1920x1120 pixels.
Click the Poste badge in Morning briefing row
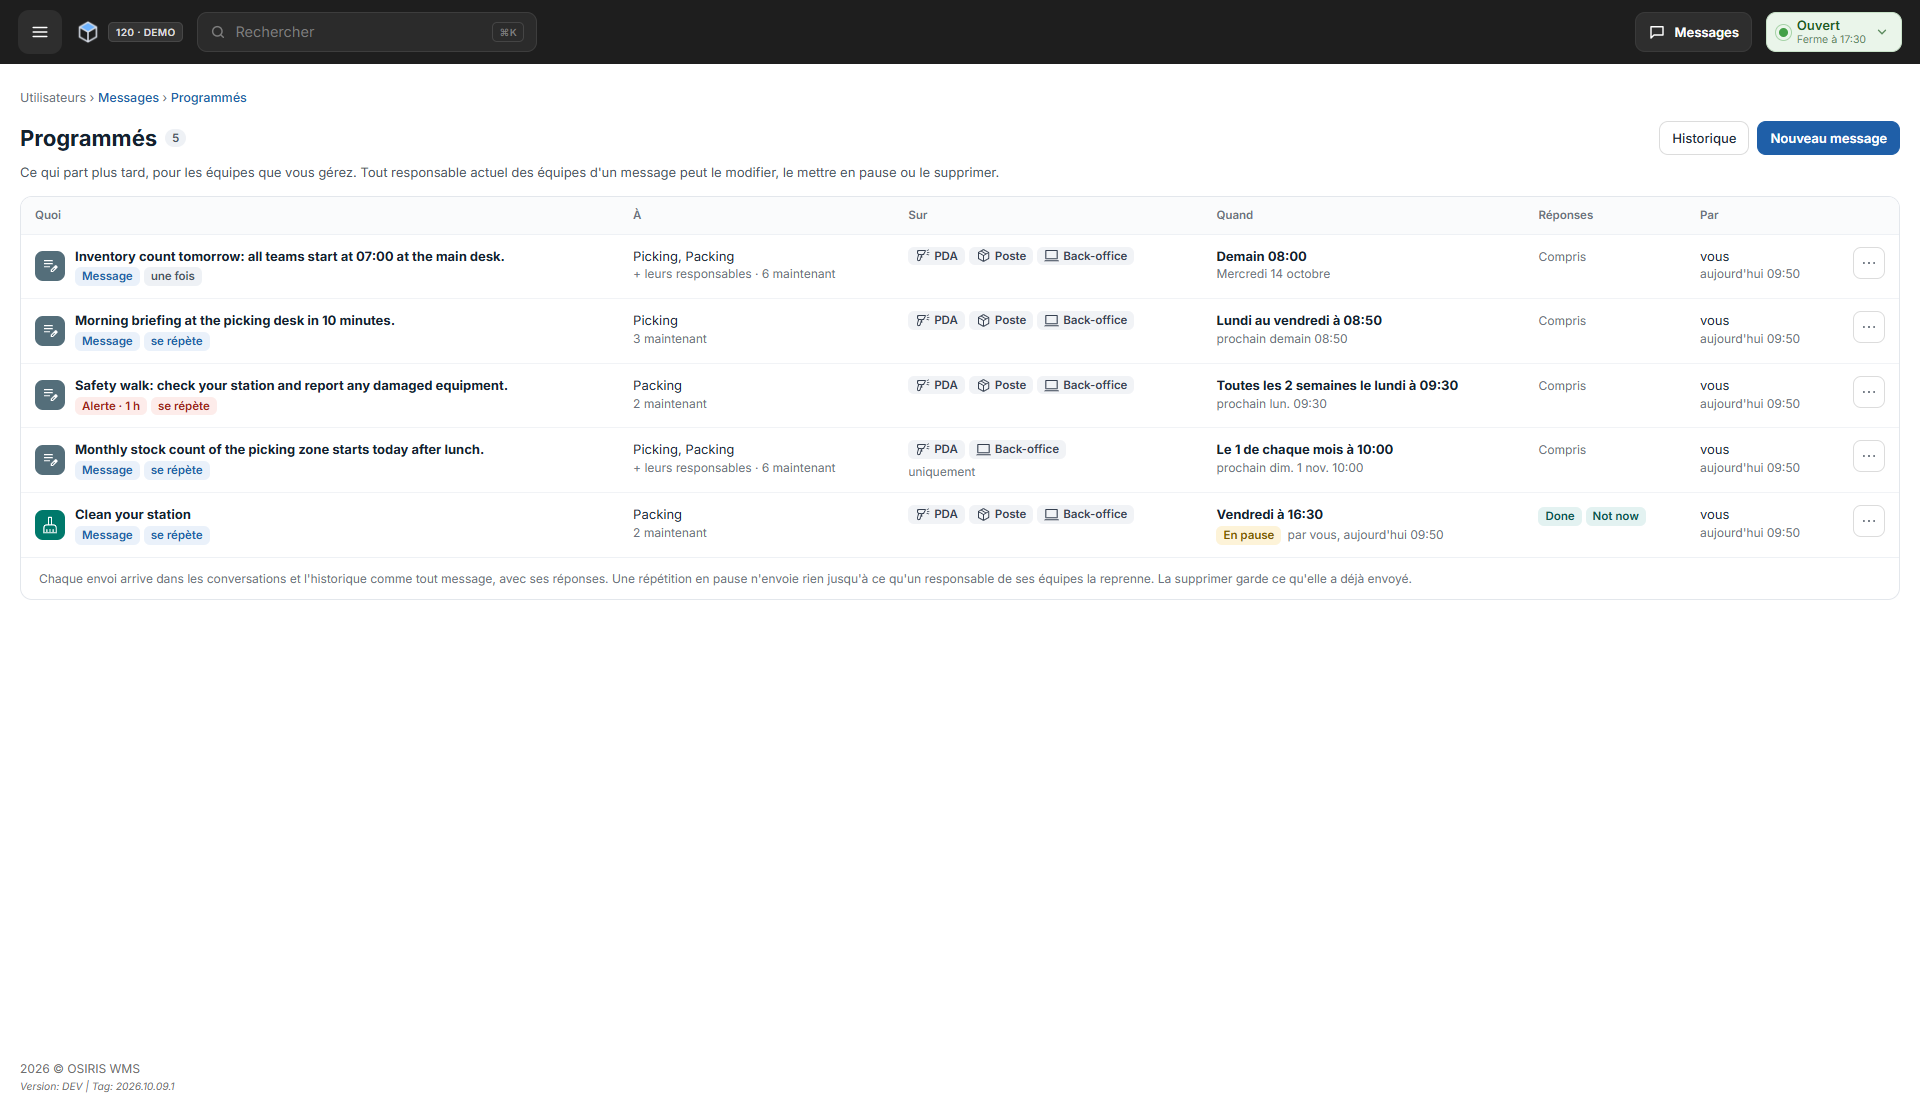click(x=1001, y=320)
